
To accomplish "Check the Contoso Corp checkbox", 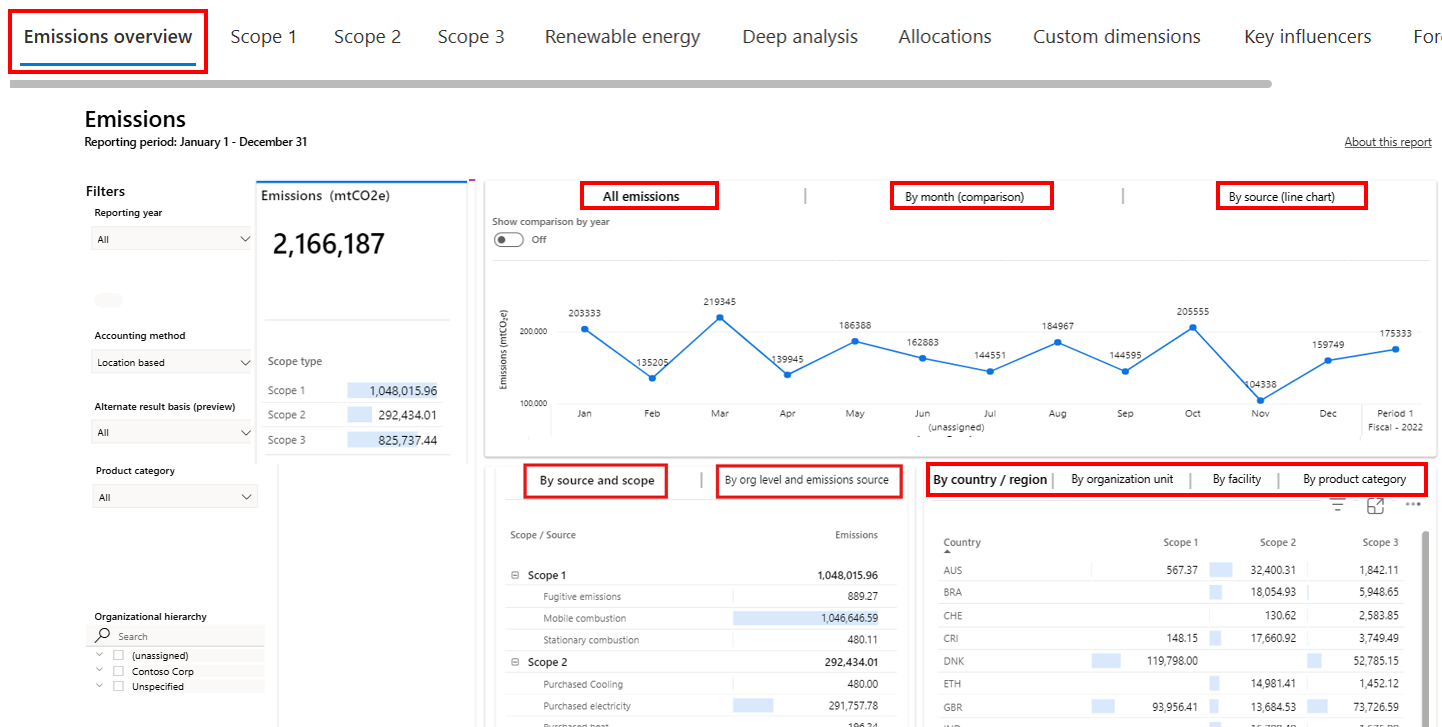I will tap(118, 671).
